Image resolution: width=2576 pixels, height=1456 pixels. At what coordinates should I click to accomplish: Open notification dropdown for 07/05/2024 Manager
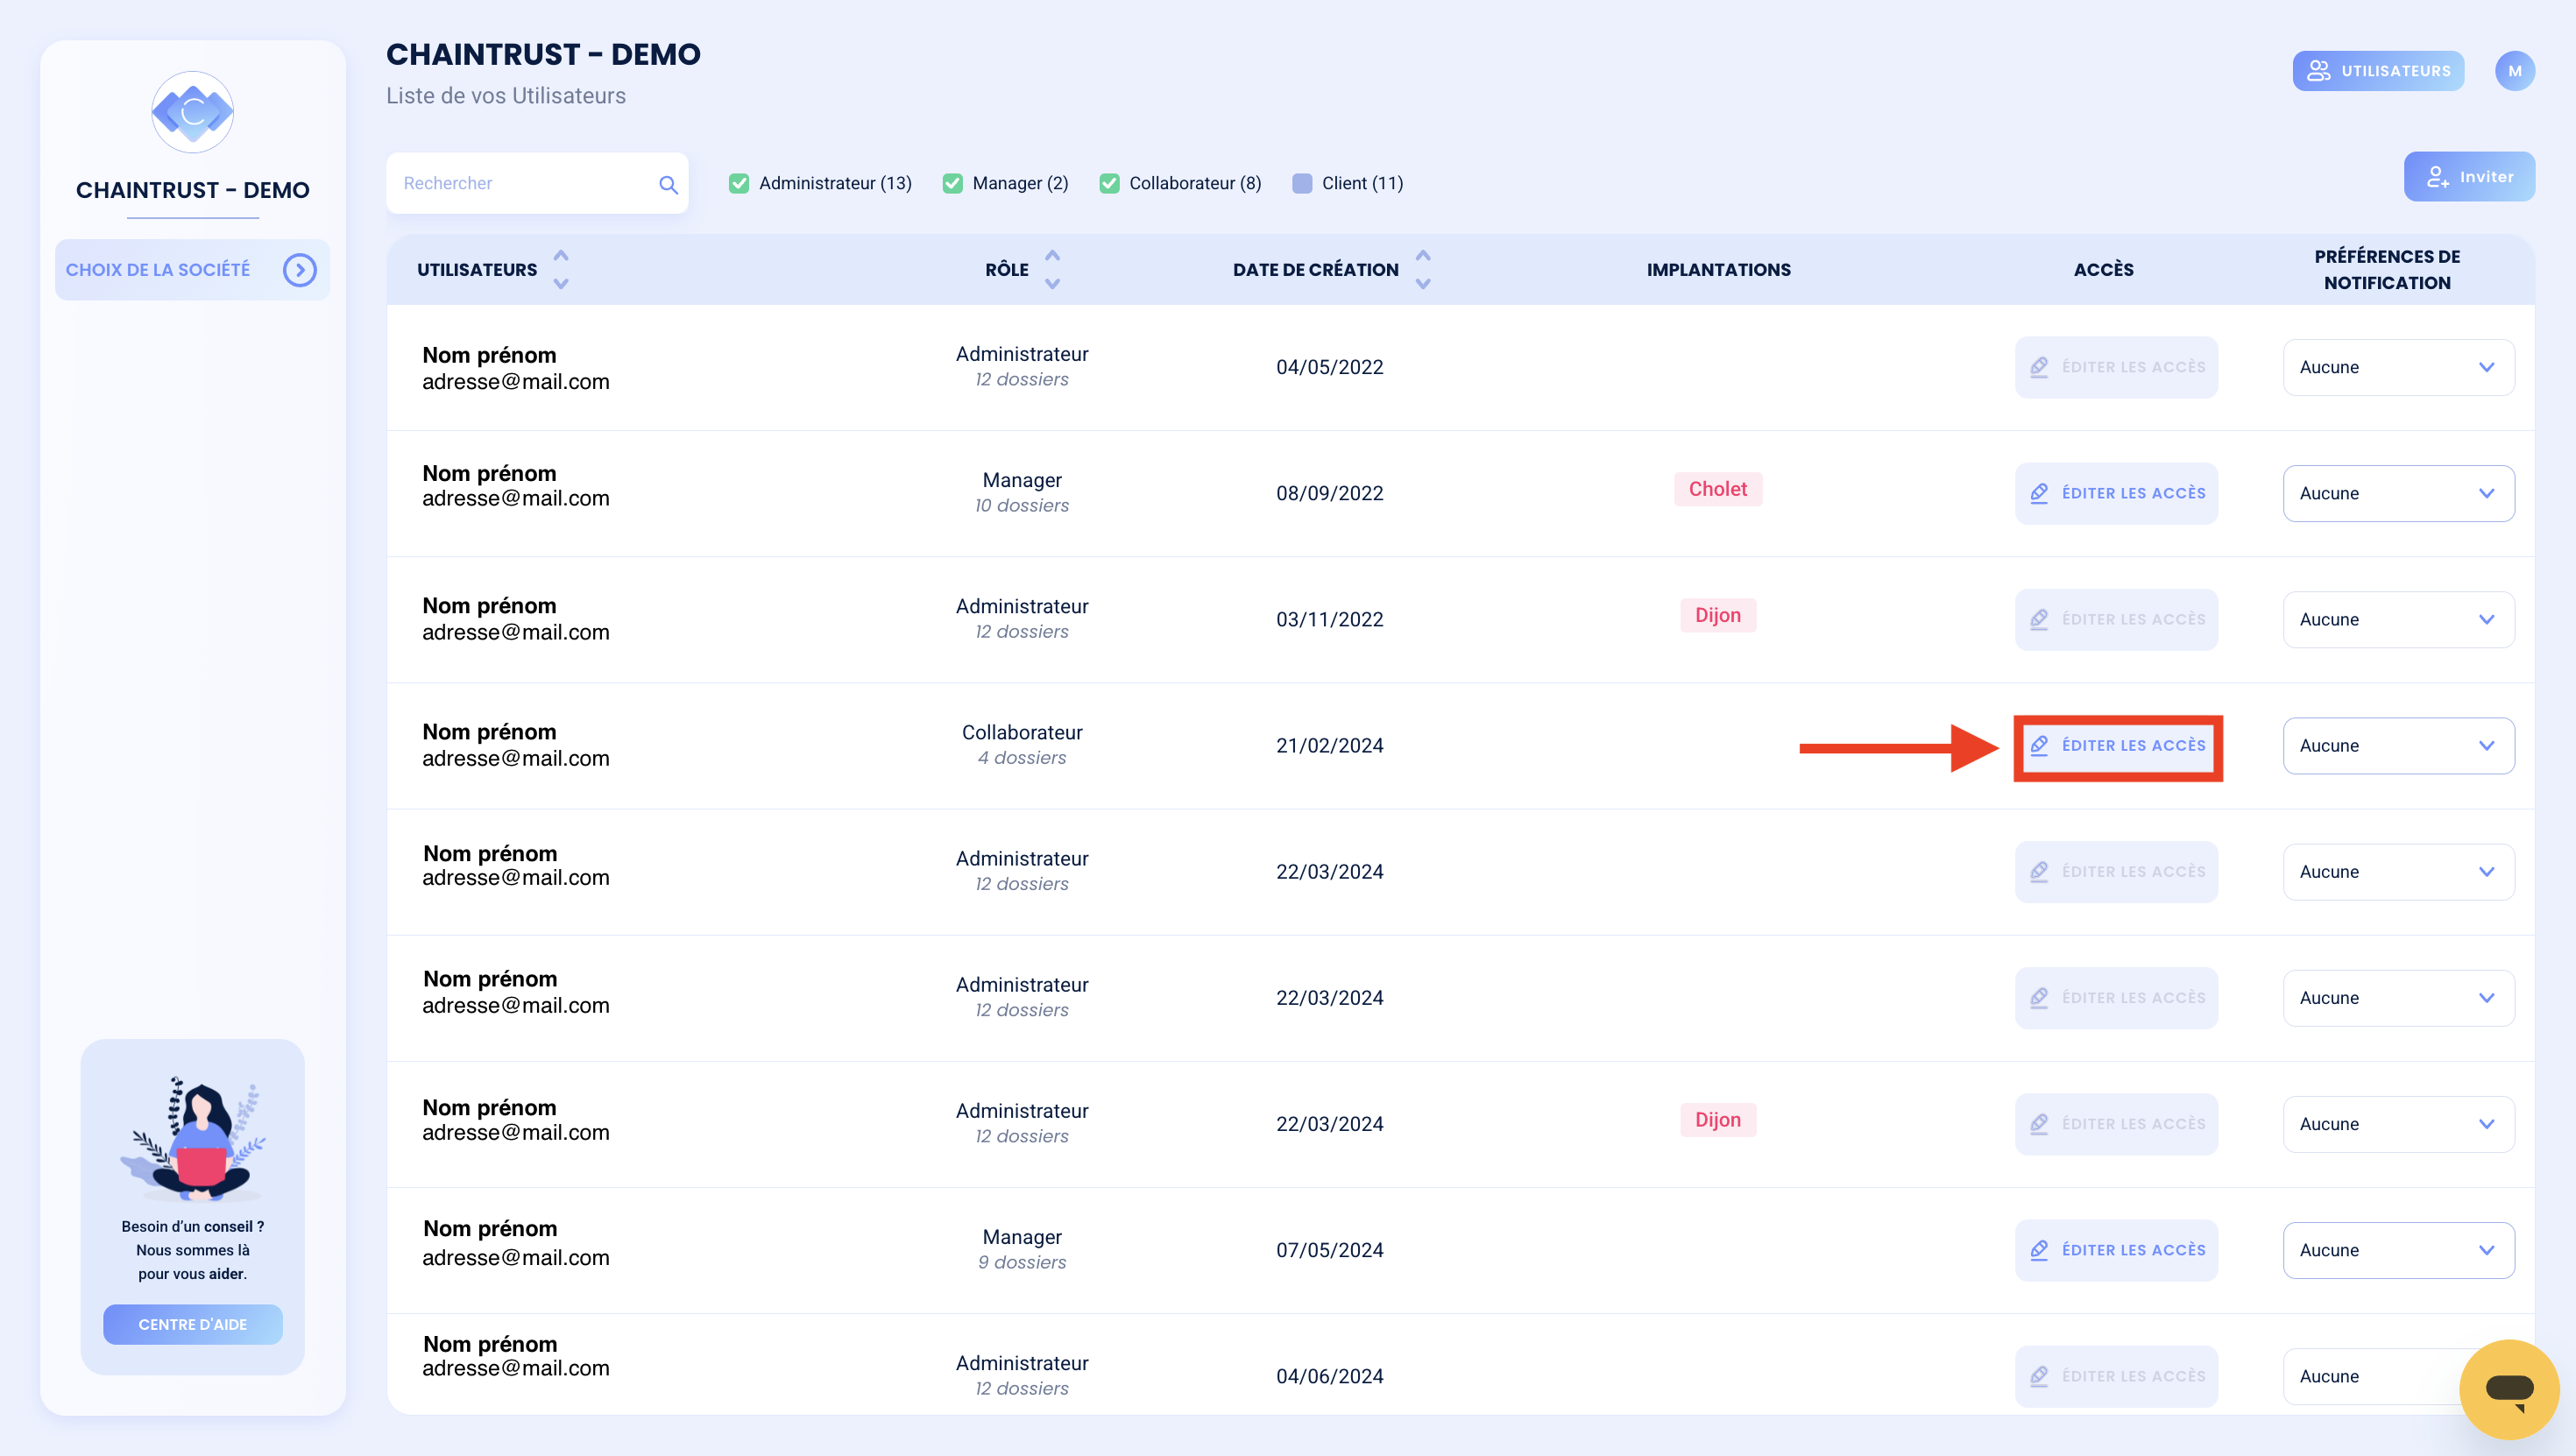point(2398,1250)
